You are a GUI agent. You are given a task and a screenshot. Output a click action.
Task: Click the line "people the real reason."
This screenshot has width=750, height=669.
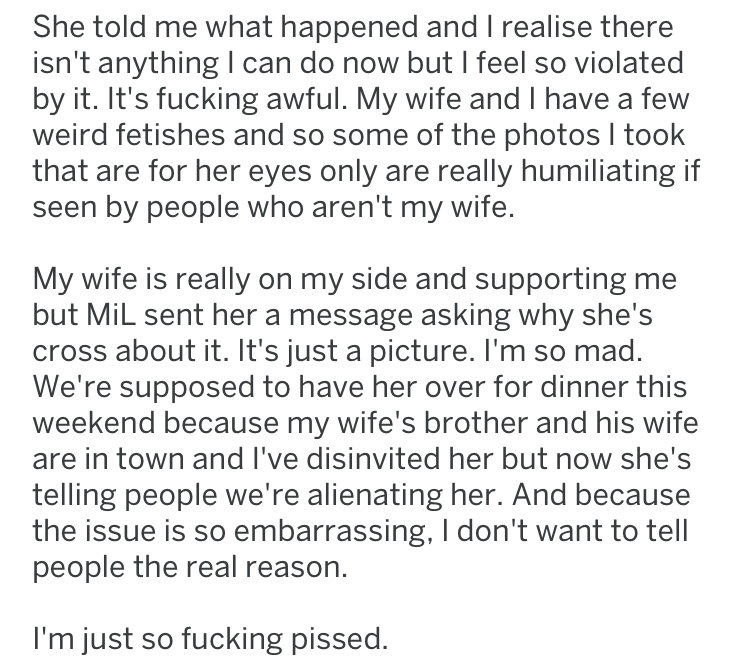pyautogui.click(x=190, y=568)
